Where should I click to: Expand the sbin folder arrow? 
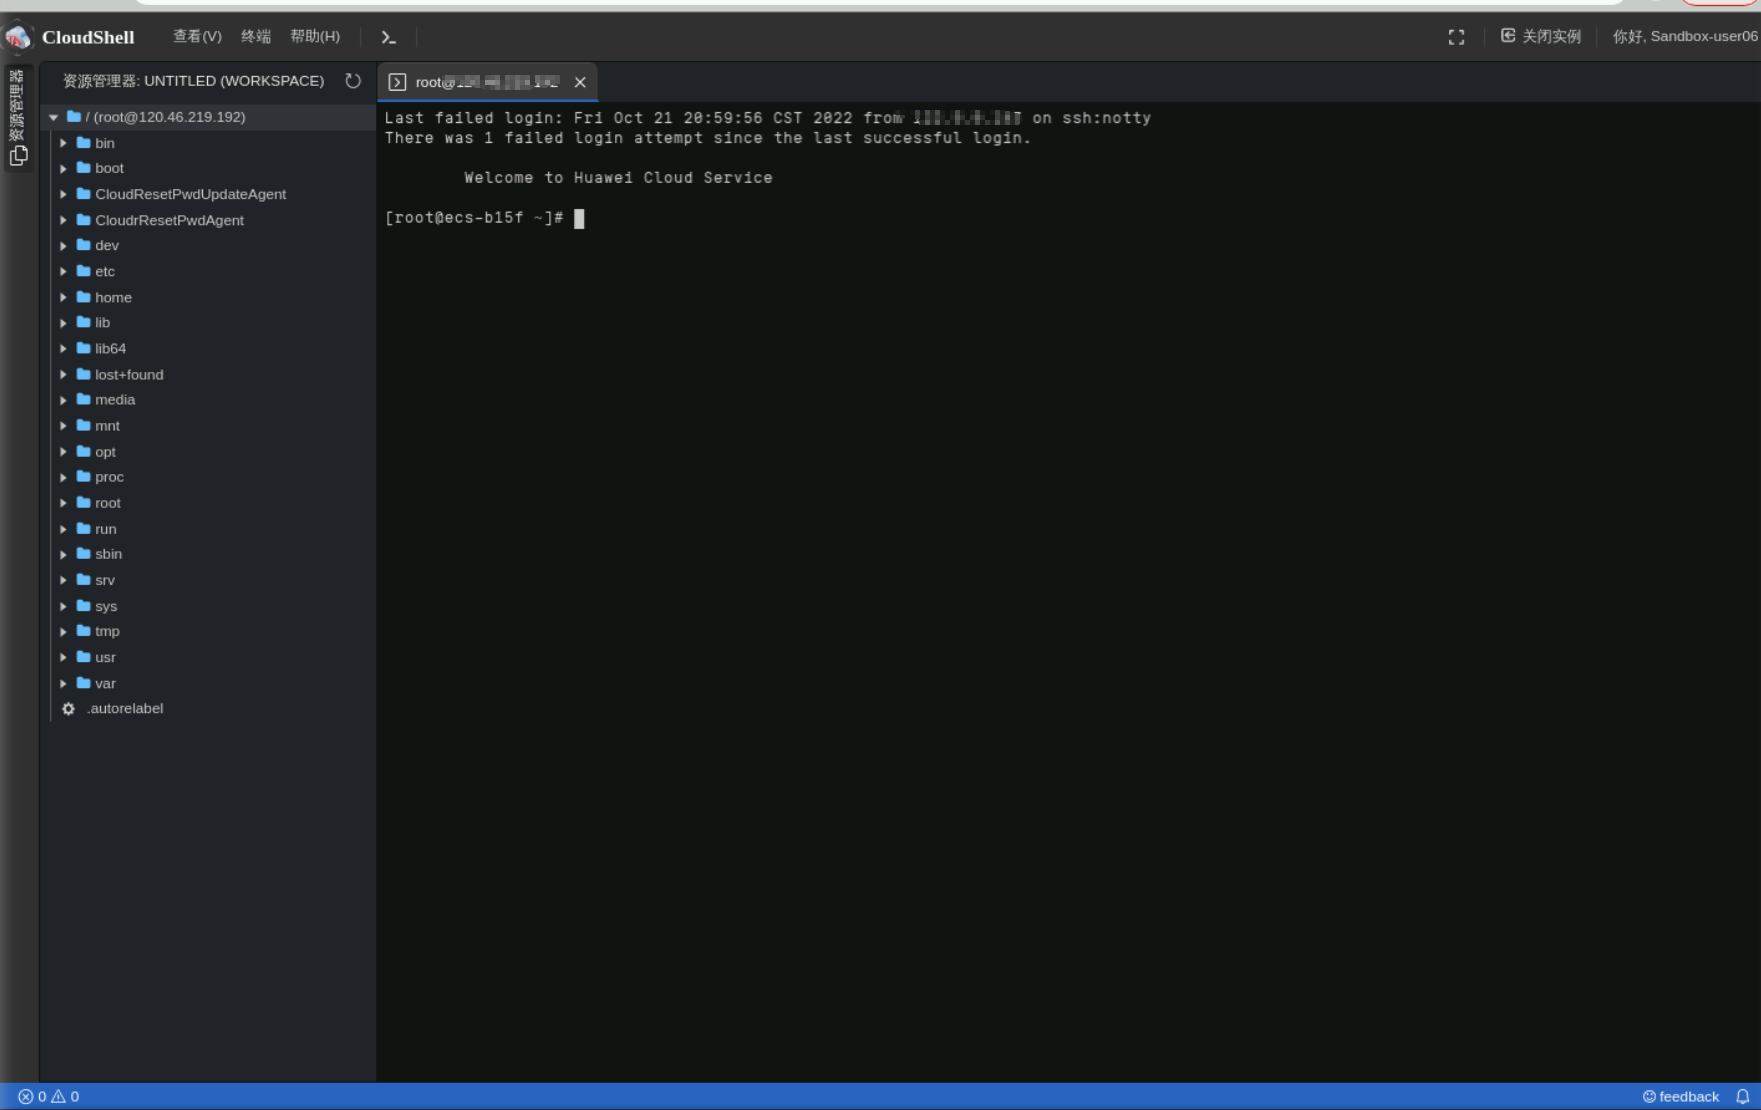pos(63,554)
